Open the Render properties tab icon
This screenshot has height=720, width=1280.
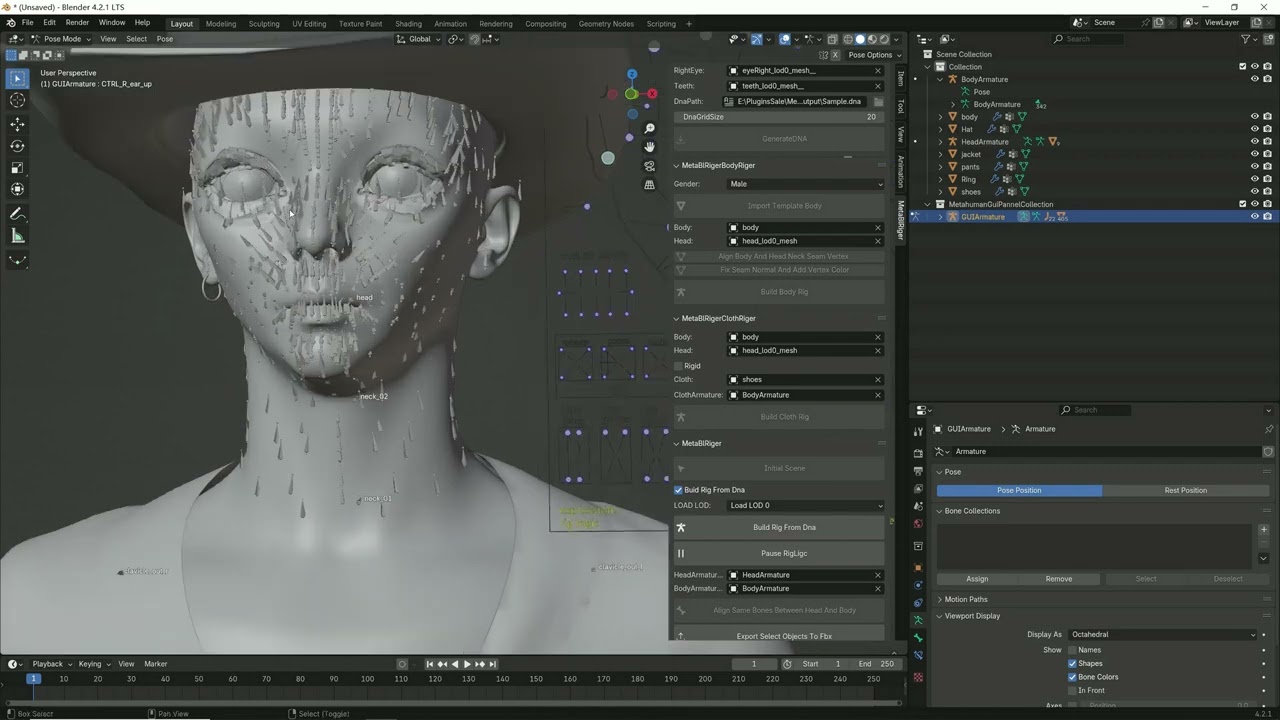pyautogui.click(x=918, y=453)
